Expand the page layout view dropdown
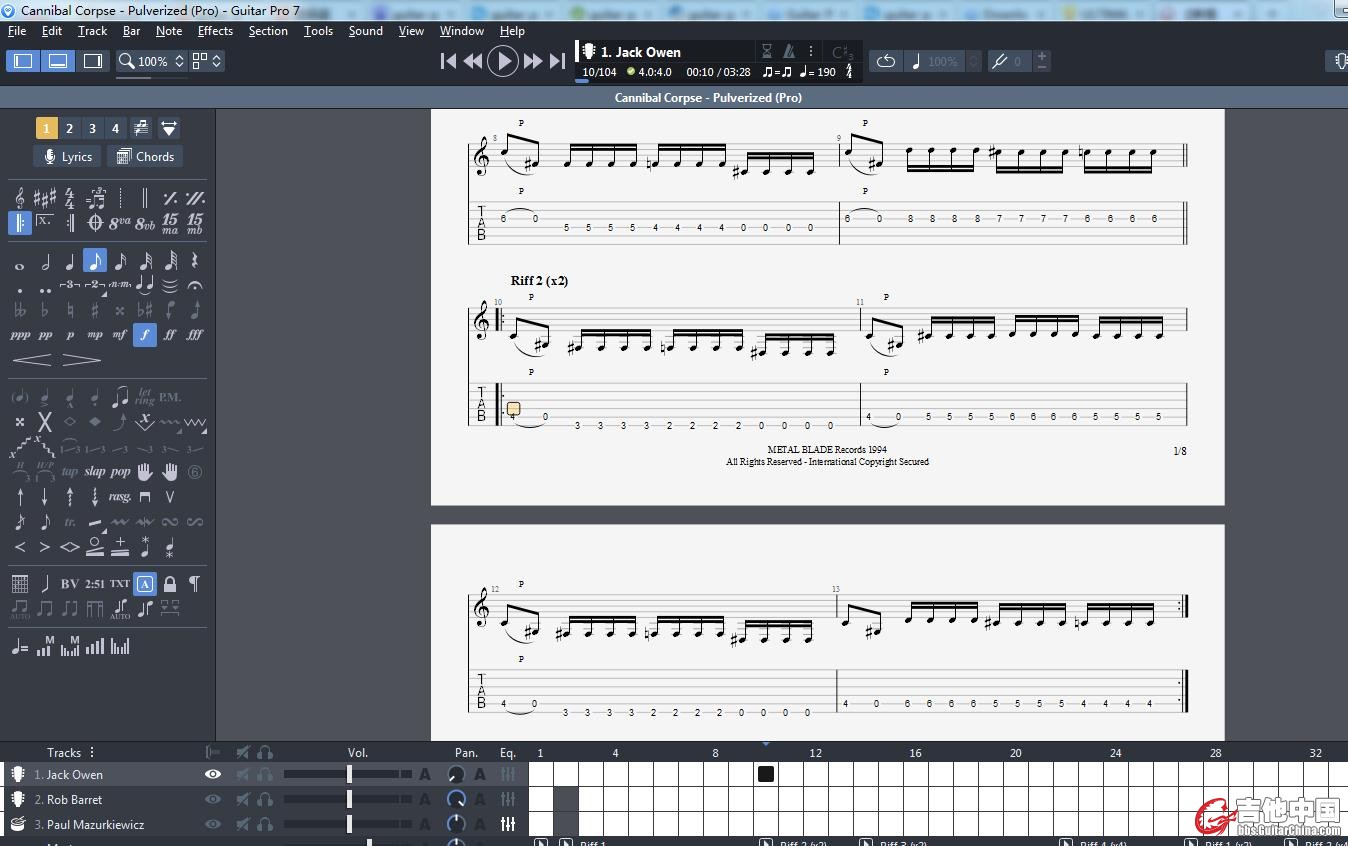Image resolution: width=1348 pixels, height=846 pixels. click(x=207, y=61)
